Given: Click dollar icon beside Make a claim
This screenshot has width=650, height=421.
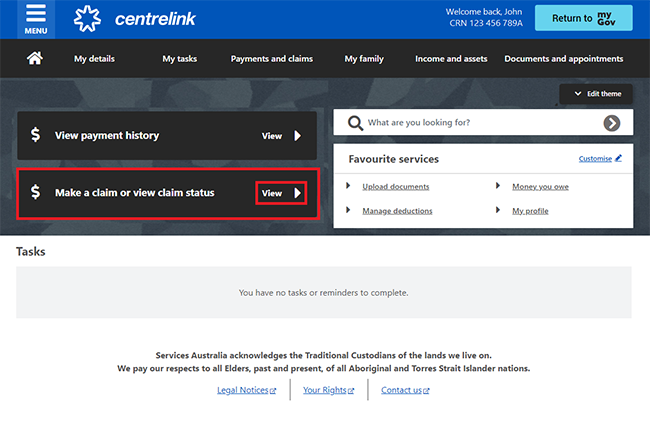Looking at the screenshot, I should (x=36, y=192).
